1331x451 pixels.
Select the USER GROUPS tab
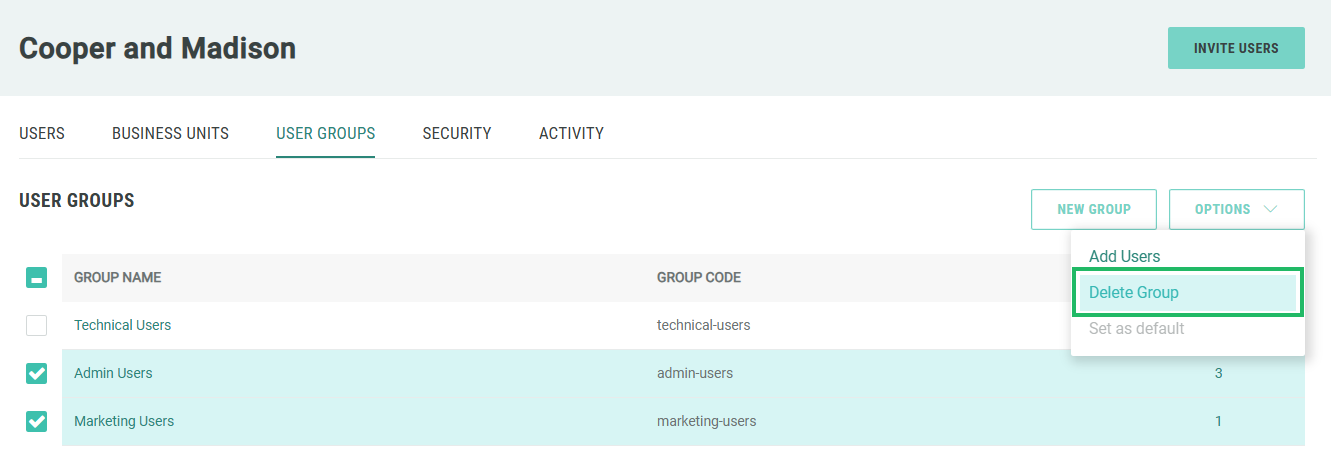click(x=325, y=133)
